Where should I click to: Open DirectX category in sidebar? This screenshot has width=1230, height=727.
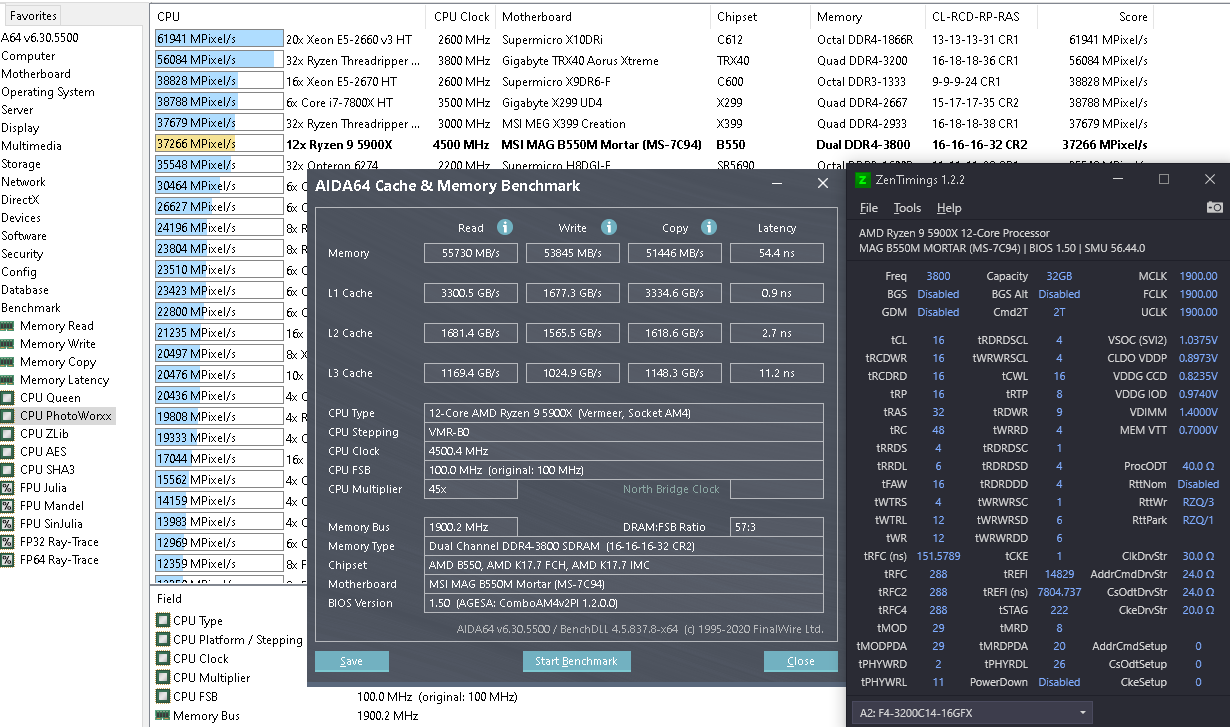tap(21, 200)
